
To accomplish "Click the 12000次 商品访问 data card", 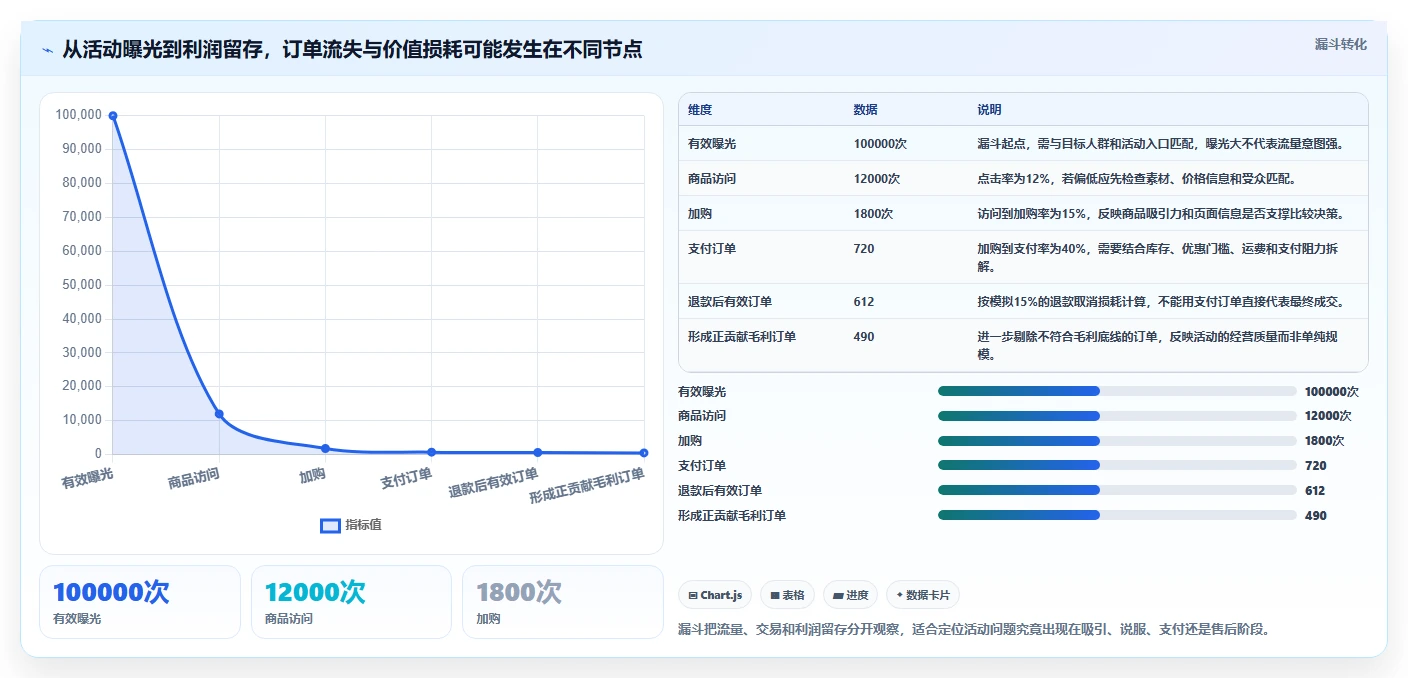I will (351, 602).
